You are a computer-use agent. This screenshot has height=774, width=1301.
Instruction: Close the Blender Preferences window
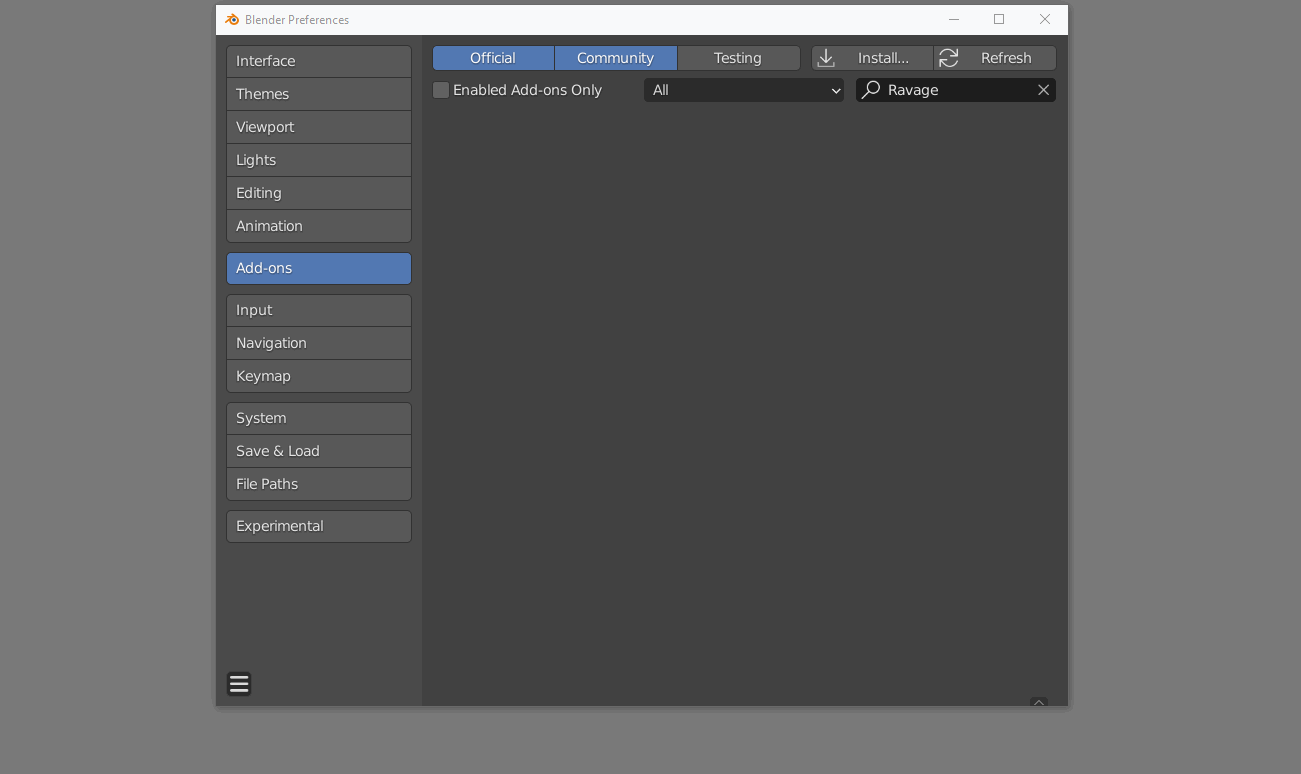1045,20
